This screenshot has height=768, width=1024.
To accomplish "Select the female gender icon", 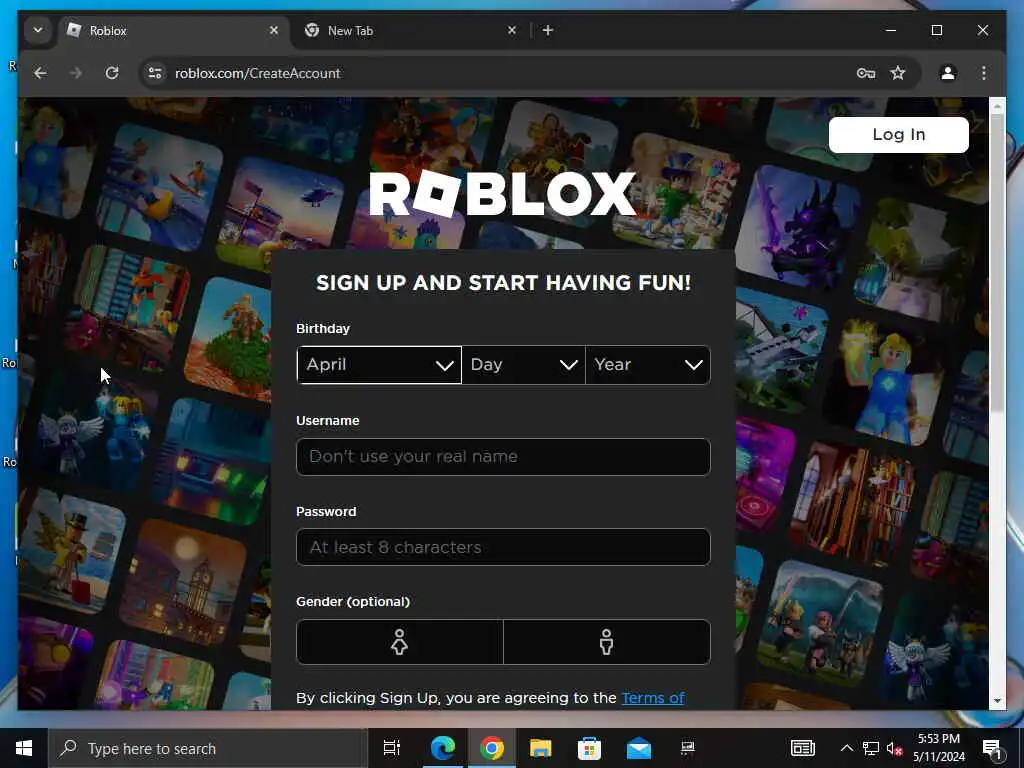I will [x=400, y=642].
